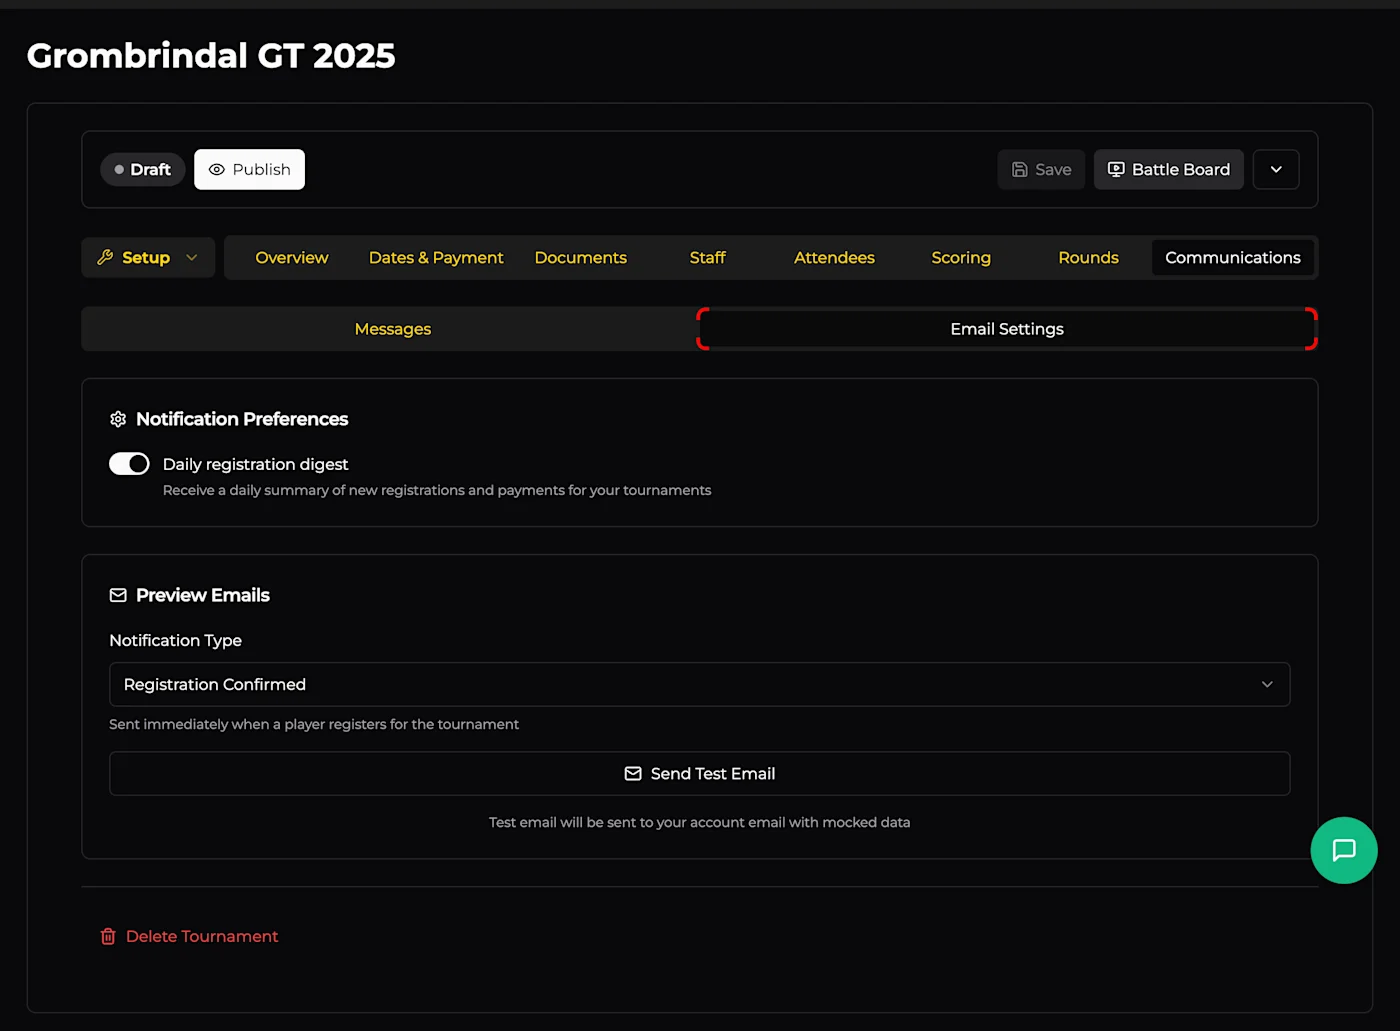Send a test email
The width and height of the screenshot is (1400, 1031).
(x=699, y=773)
